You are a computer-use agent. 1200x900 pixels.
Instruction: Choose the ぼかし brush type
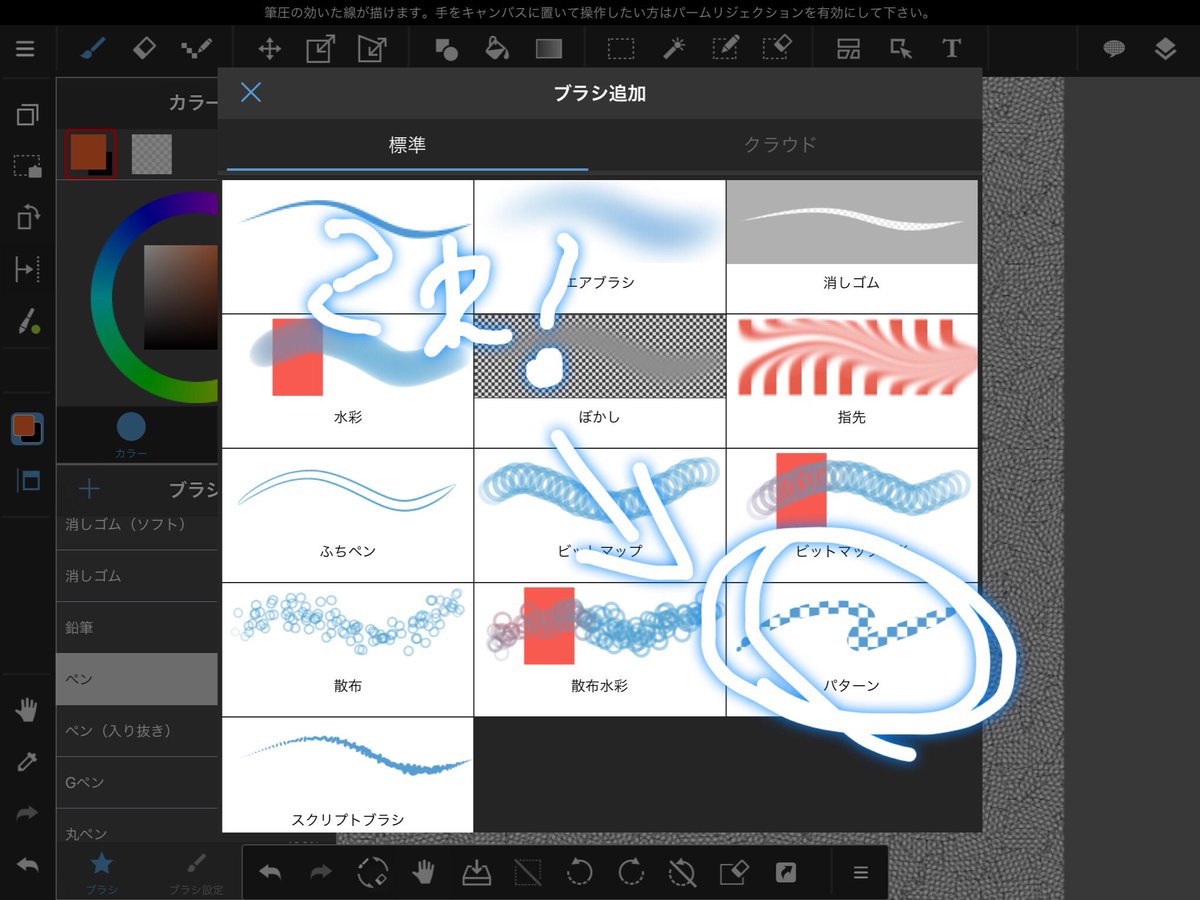click(x=600, y=381)
